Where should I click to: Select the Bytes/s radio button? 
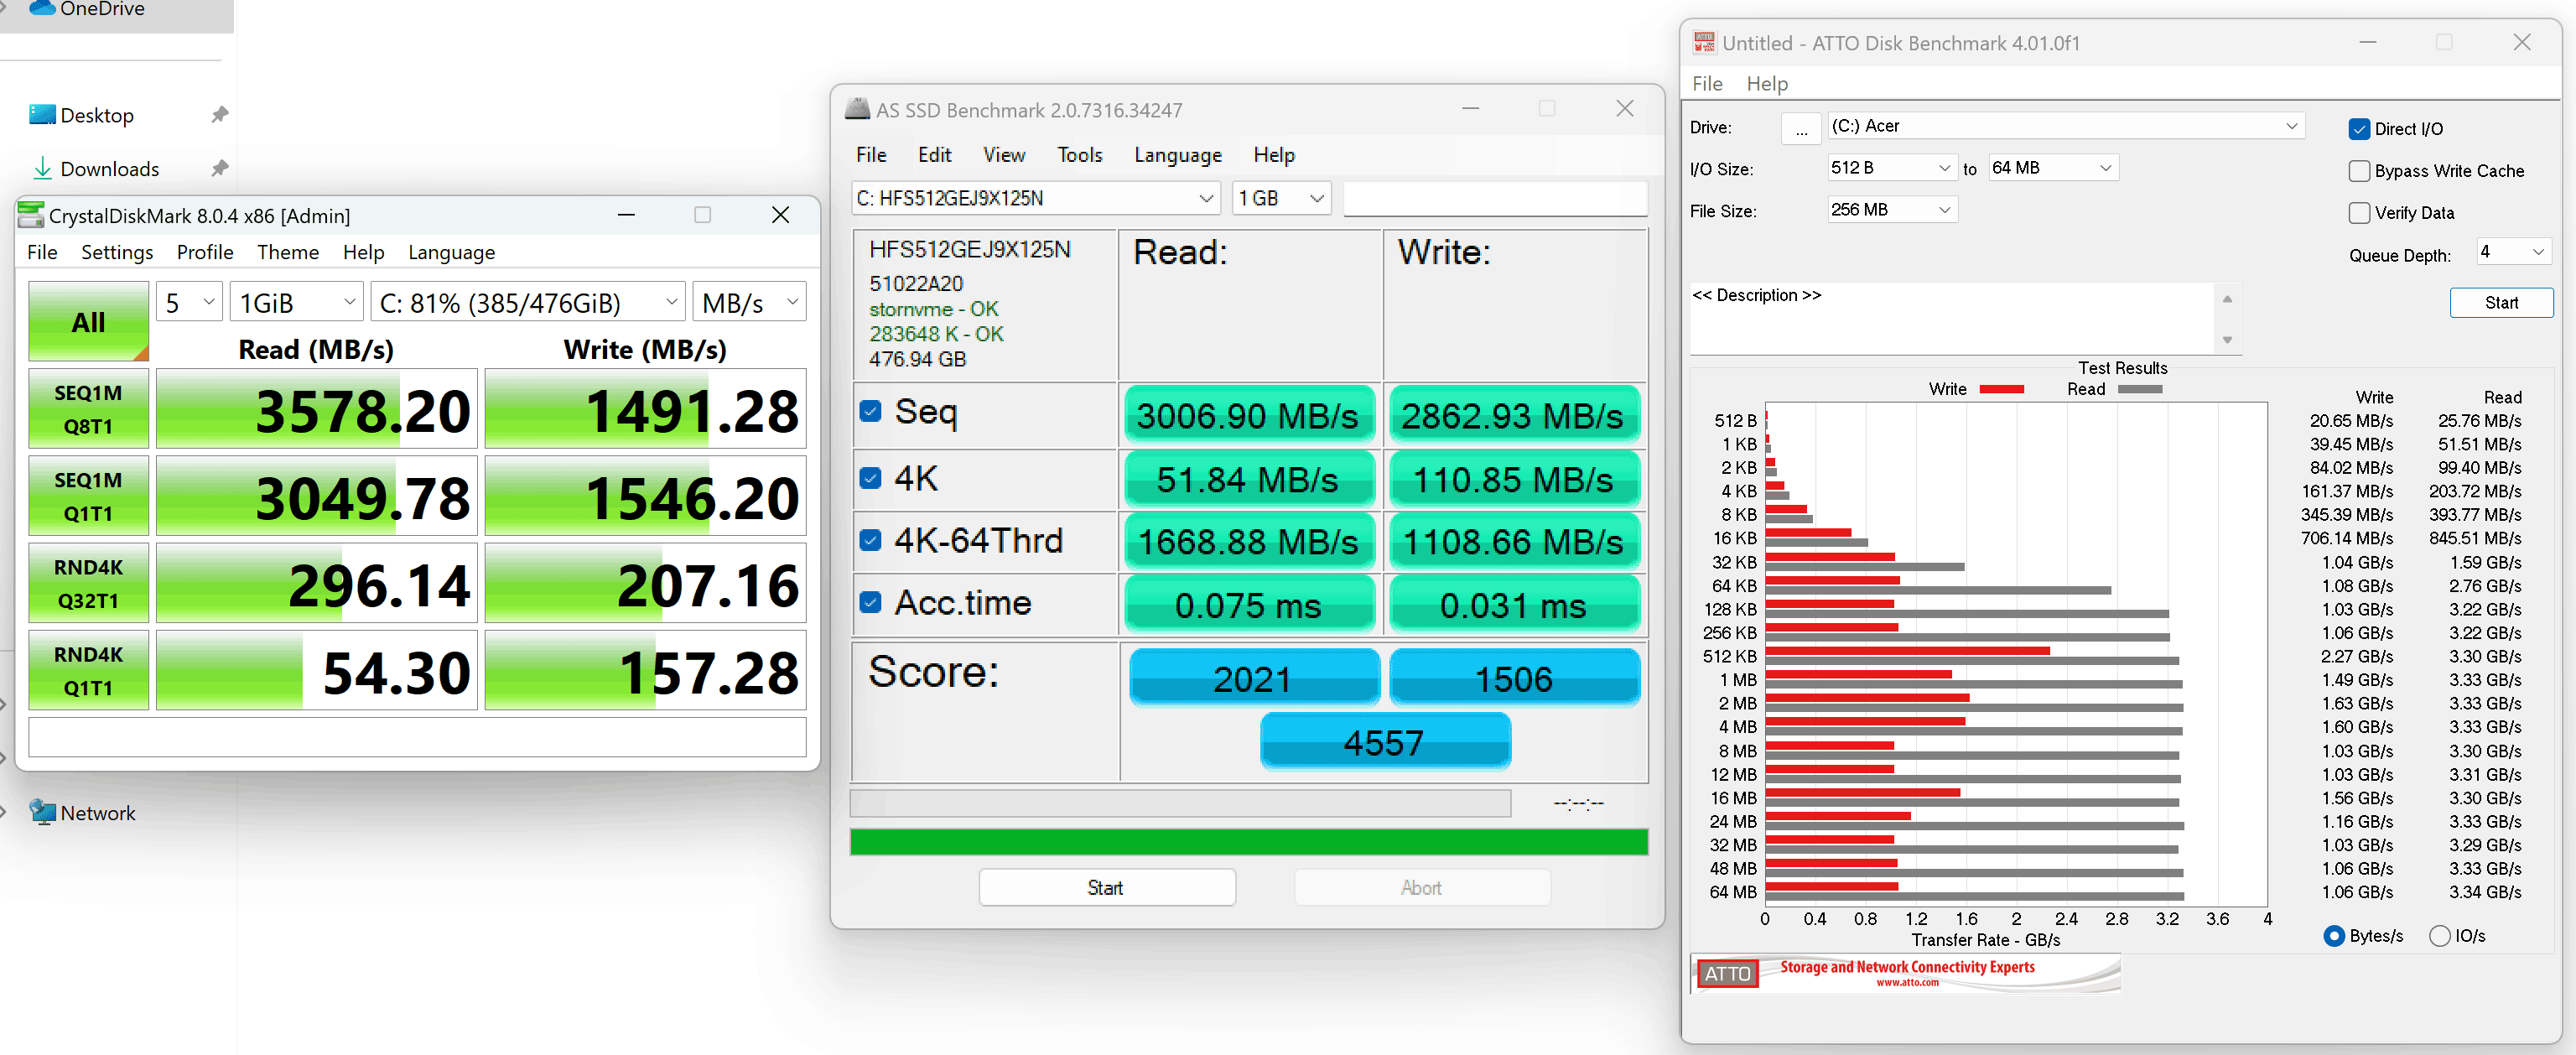2334,936
